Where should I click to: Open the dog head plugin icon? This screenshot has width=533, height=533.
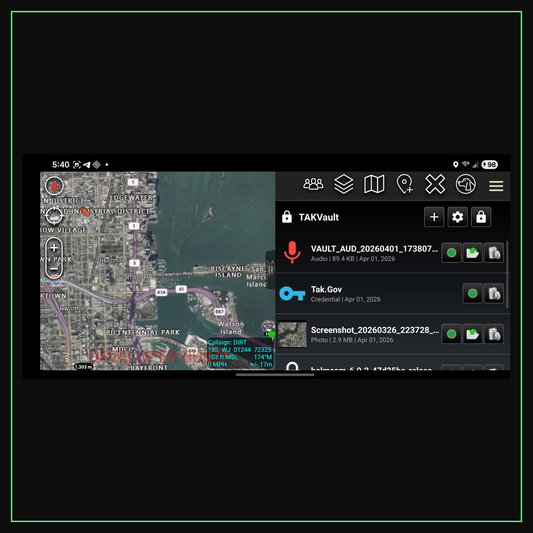pyautogui.click(x=466, y=184)
